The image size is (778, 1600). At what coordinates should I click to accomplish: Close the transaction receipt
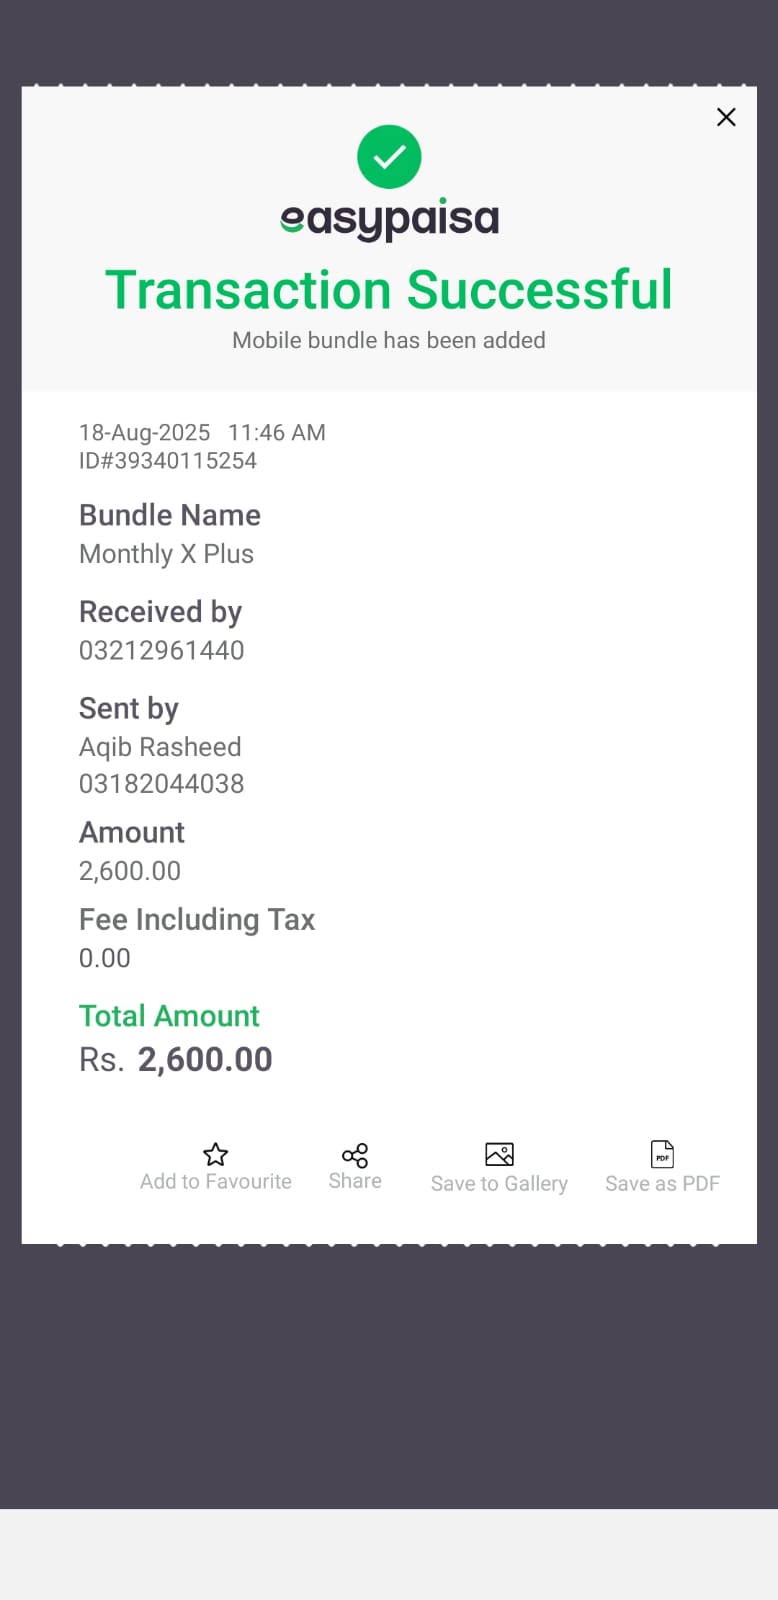pyautogui.click(x=726, y=117)
